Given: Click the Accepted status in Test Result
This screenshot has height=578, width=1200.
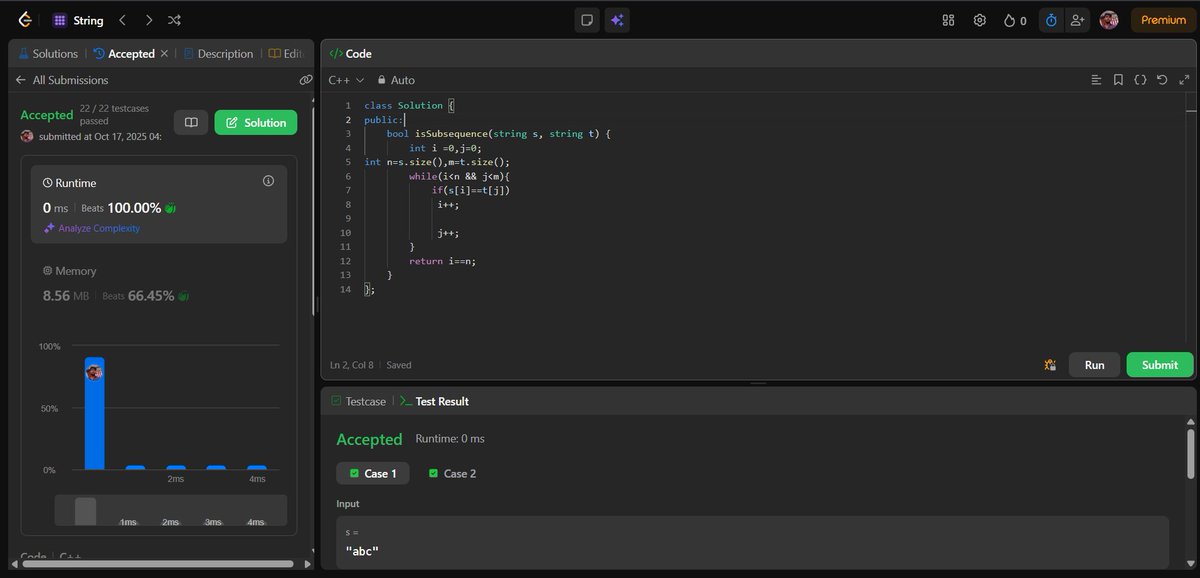Looking at the screenshot, I should 369,439.
